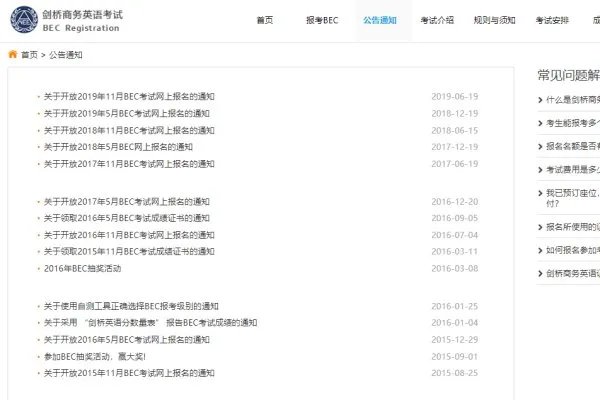Viewport: 600px width, 400px height.
Task: Click the home icon in breadcrumb
Action: (x=13, y=55)
